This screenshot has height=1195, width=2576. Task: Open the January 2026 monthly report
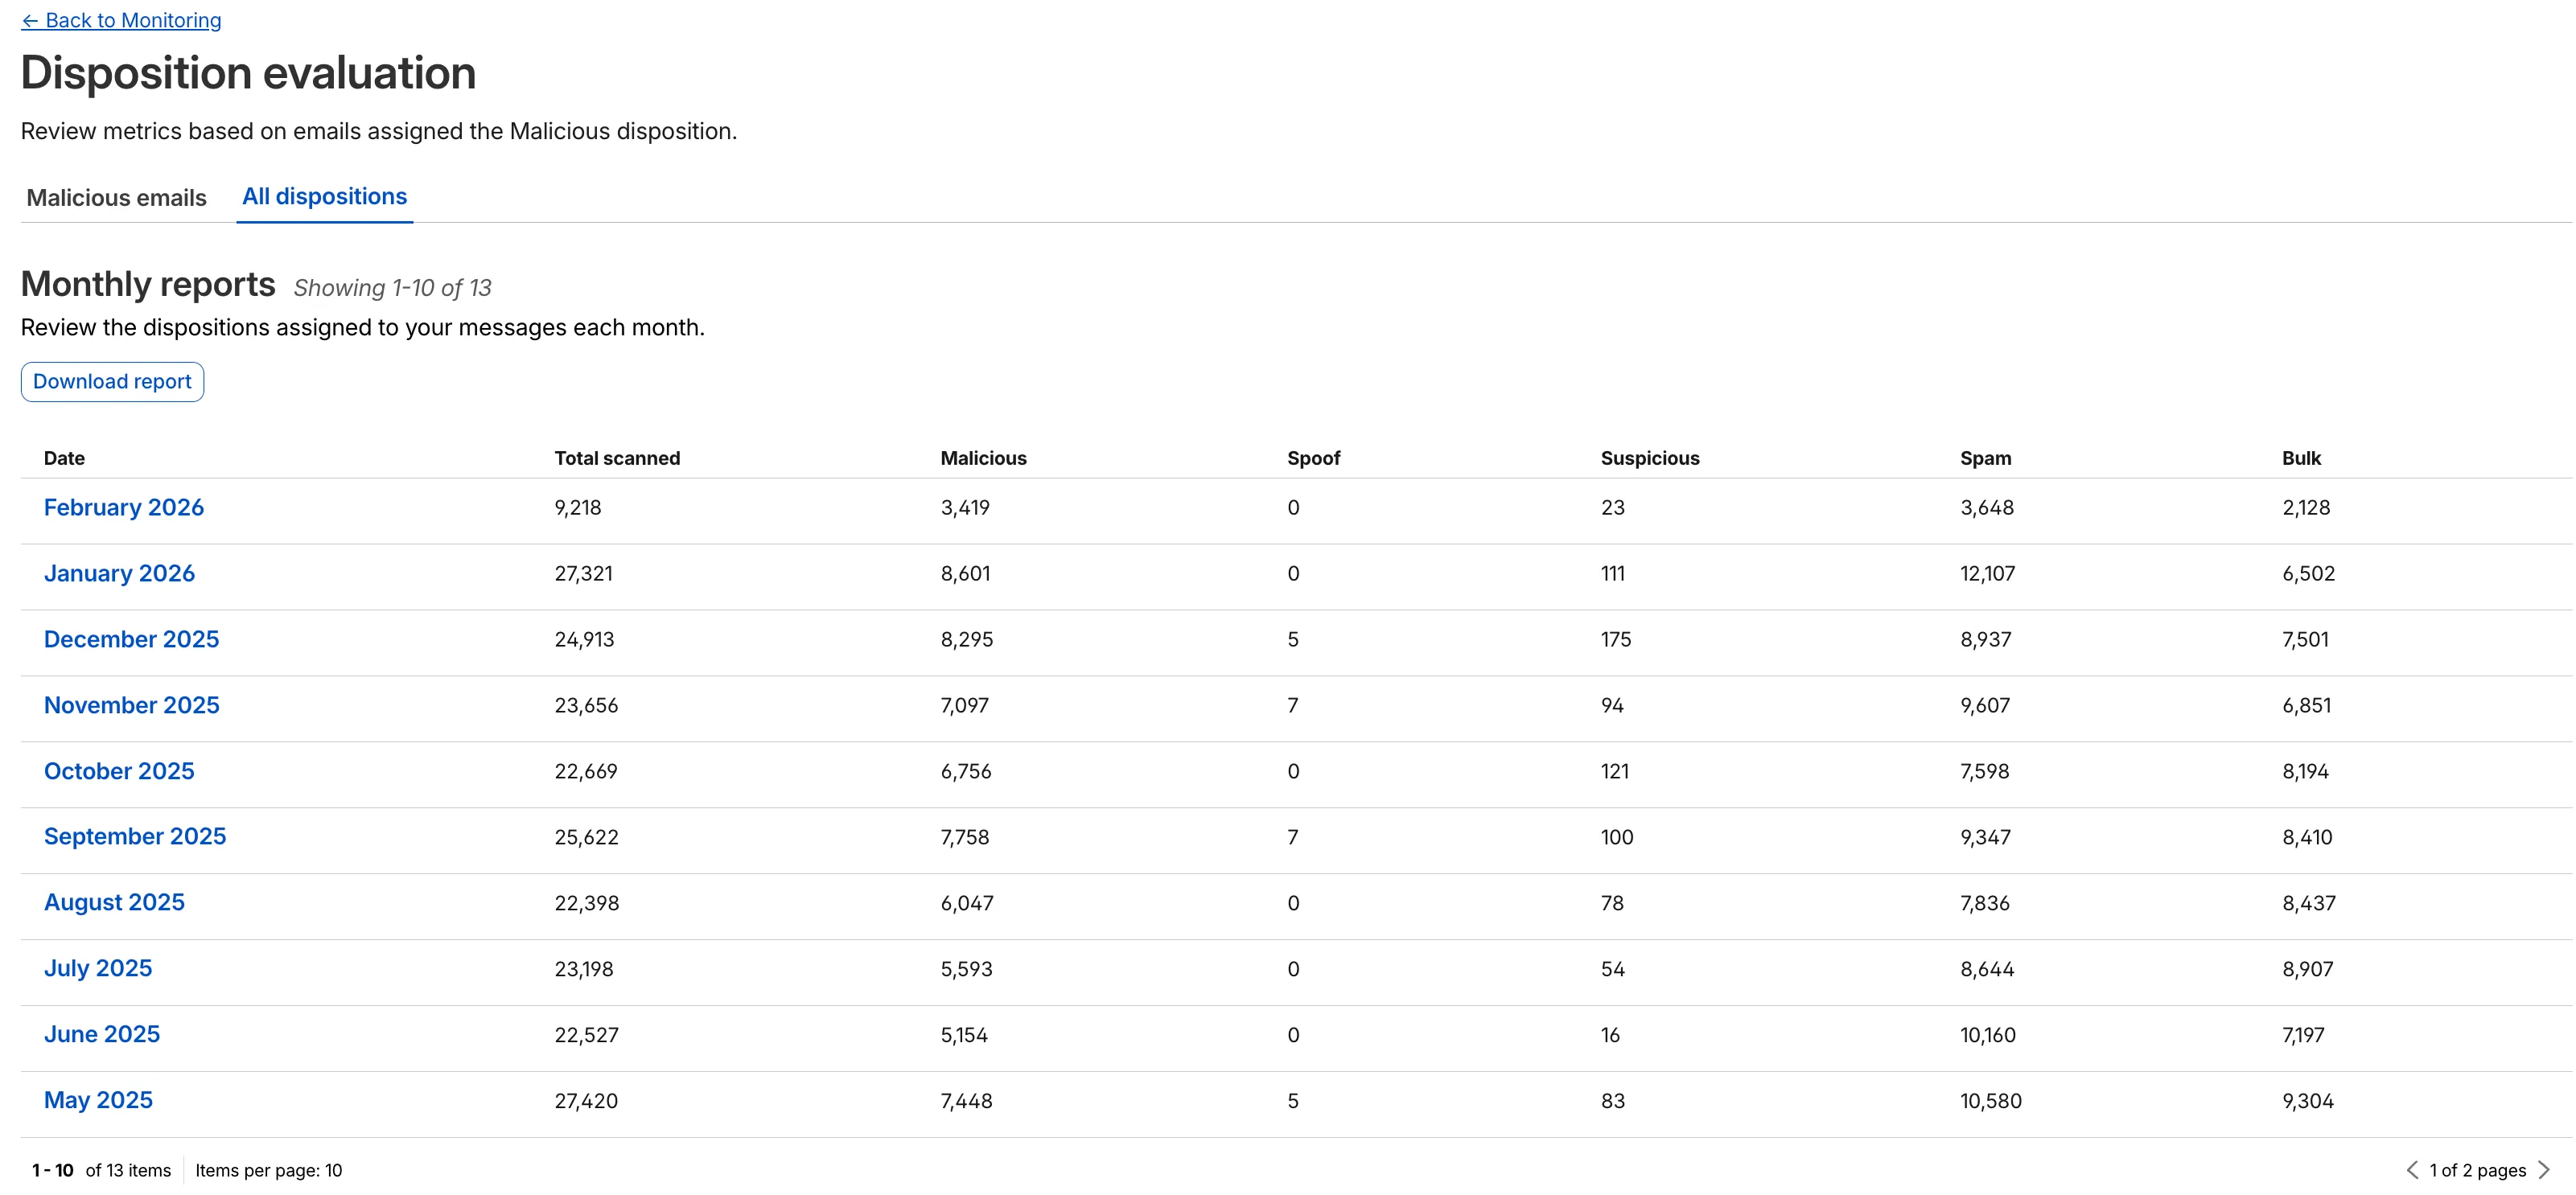[x=119, y=573]
